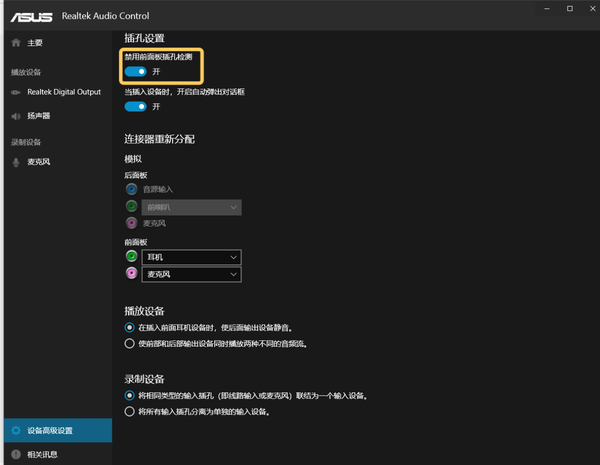The image size is (600, 465).
Task: Open the rear panel 前喇叭 dropdown
Action: click(192, 207)
